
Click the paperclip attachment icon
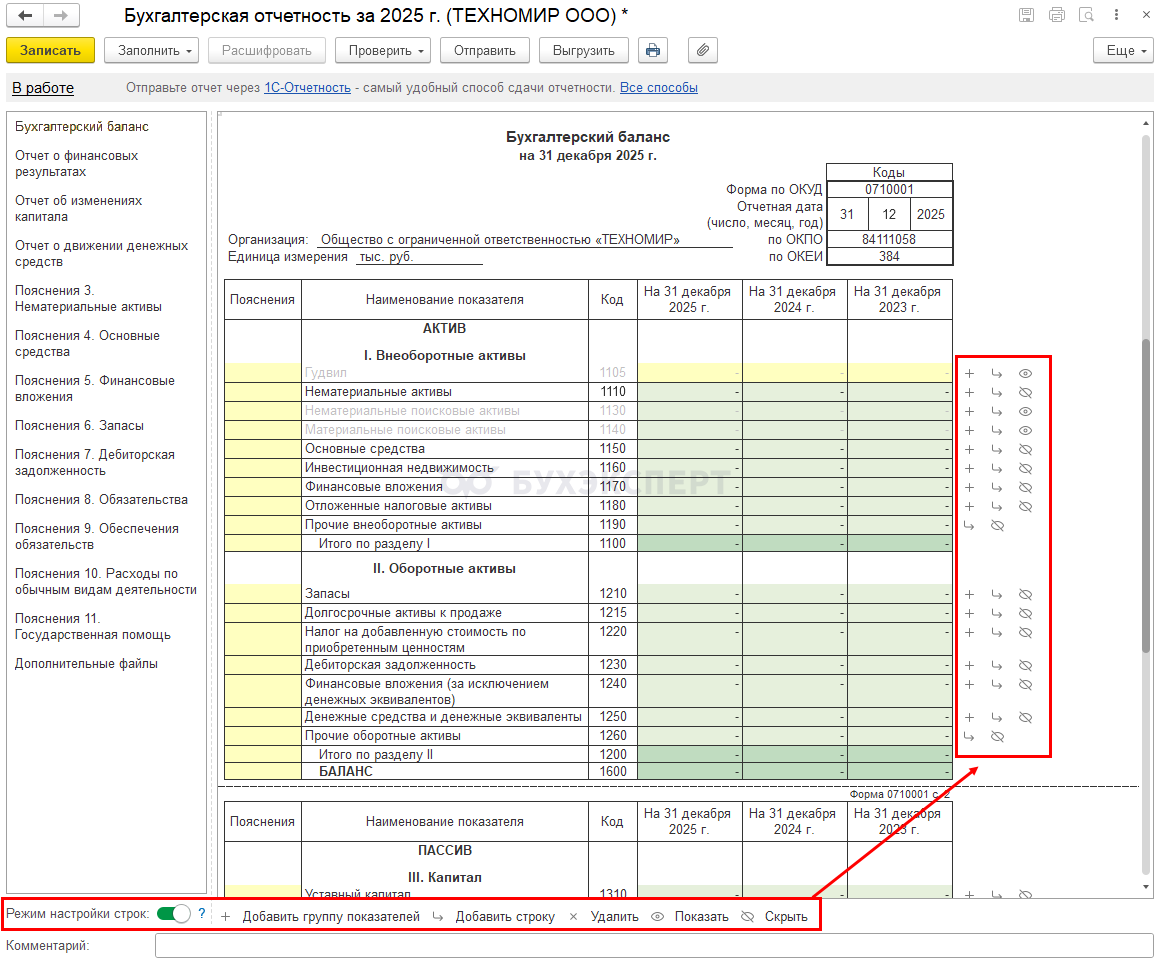(703, 51)
